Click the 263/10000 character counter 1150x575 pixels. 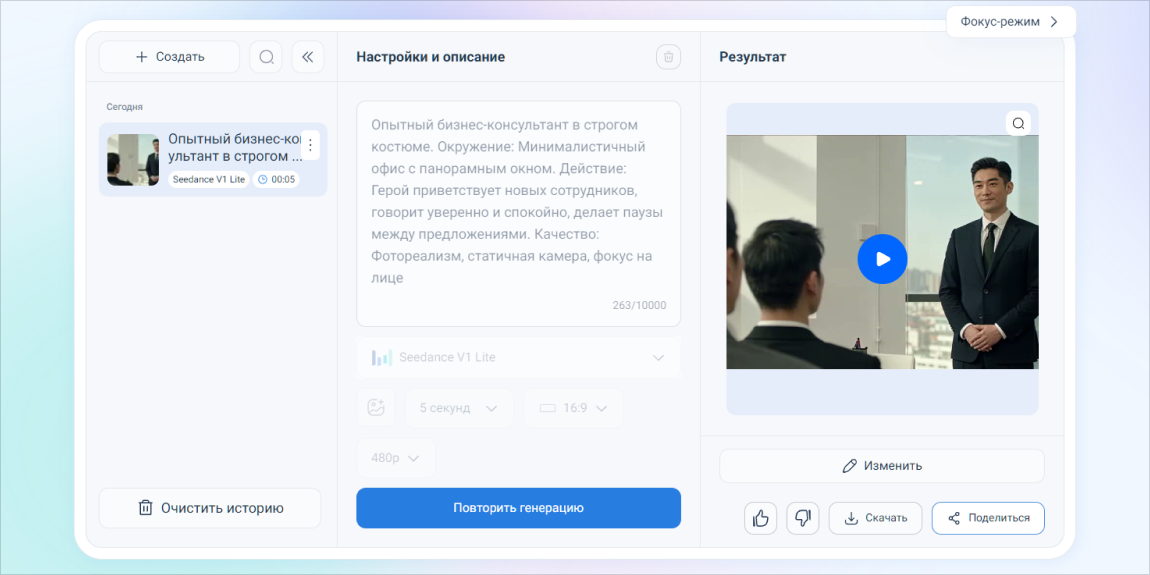[x=640, y=305]
